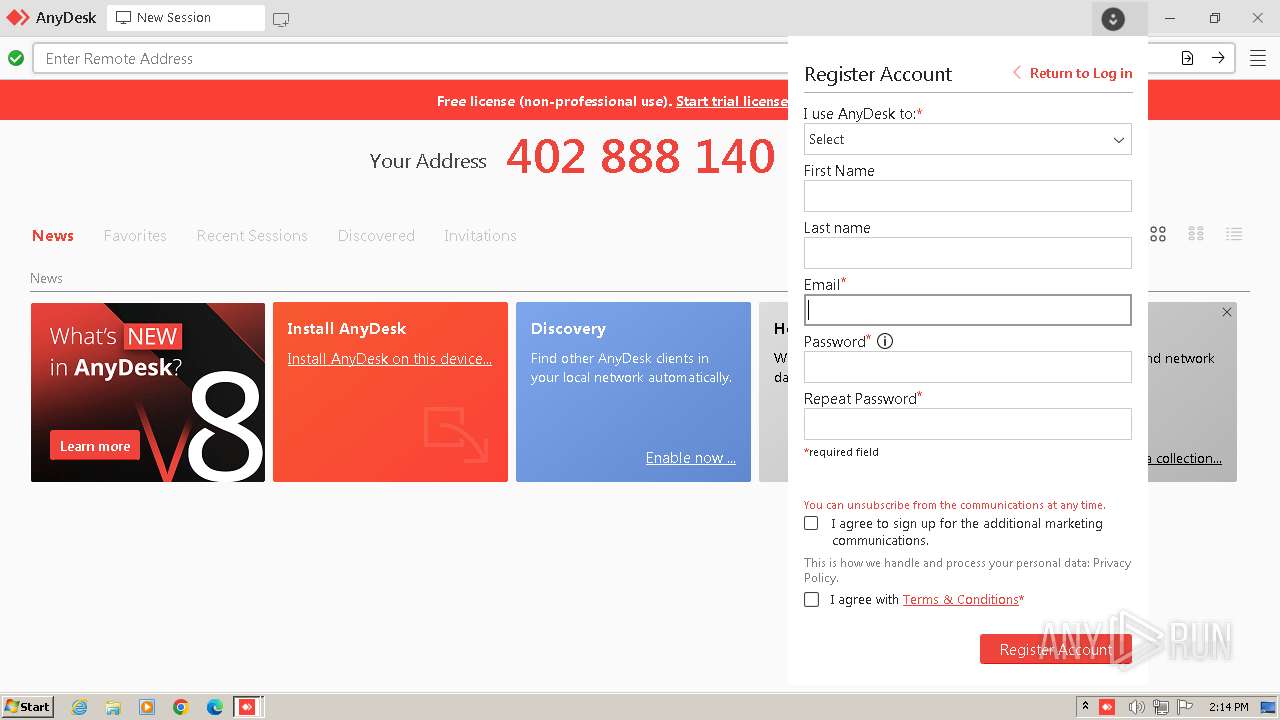Image resolution: width=1280 pixels, height=720 pixels.
Task: Click the First Name input field
Action: coord(967,196)
